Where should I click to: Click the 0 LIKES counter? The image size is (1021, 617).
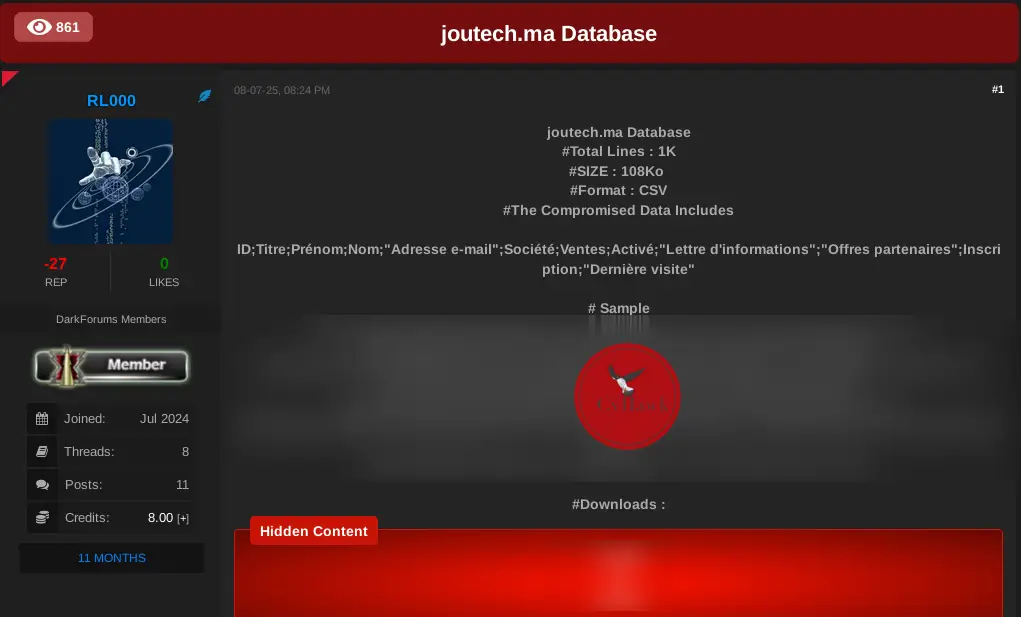pyautogui.click(x=163, y=264)
